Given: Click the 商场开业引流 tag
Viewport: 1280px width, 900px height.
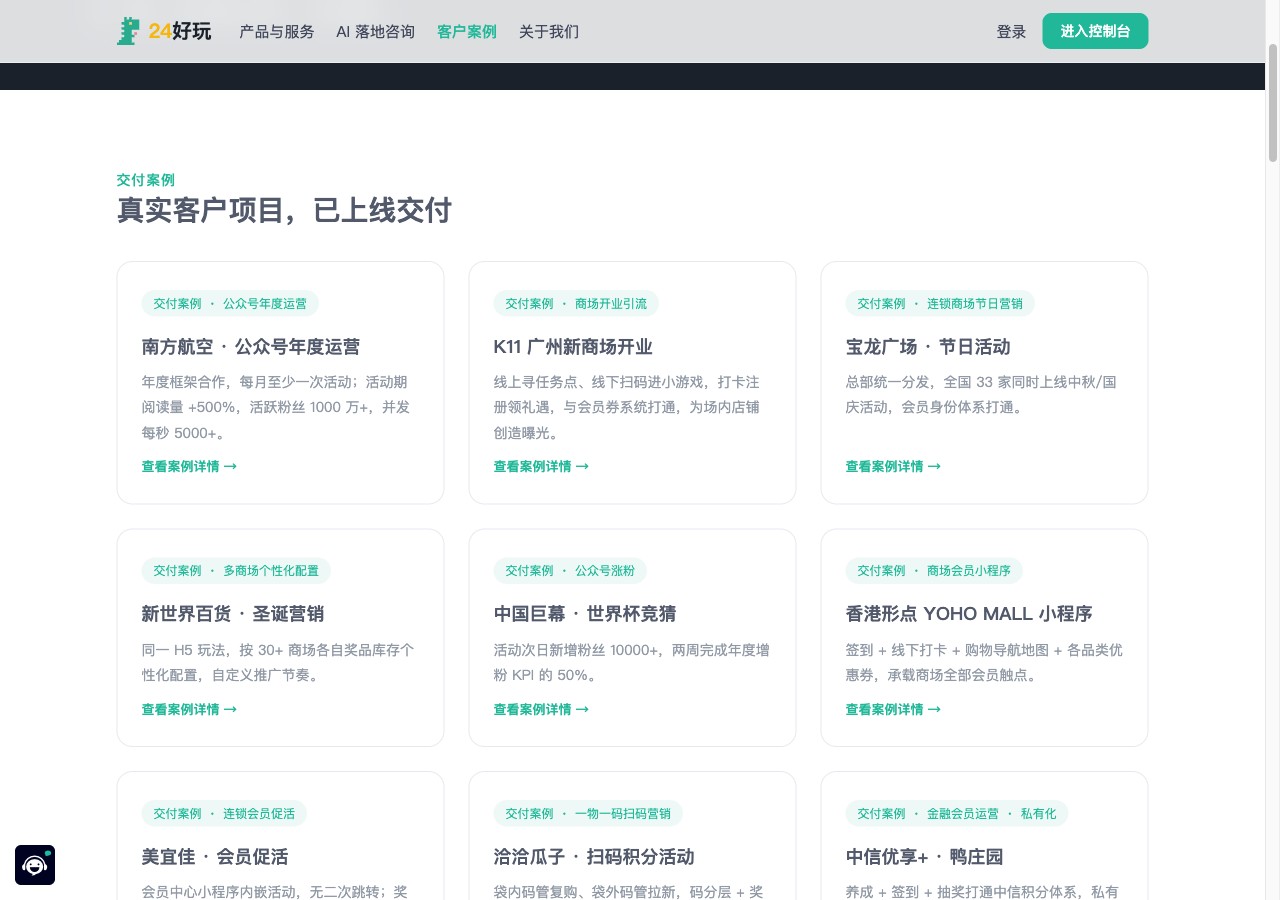Looking at the screenshot, I should pos(576,304).
